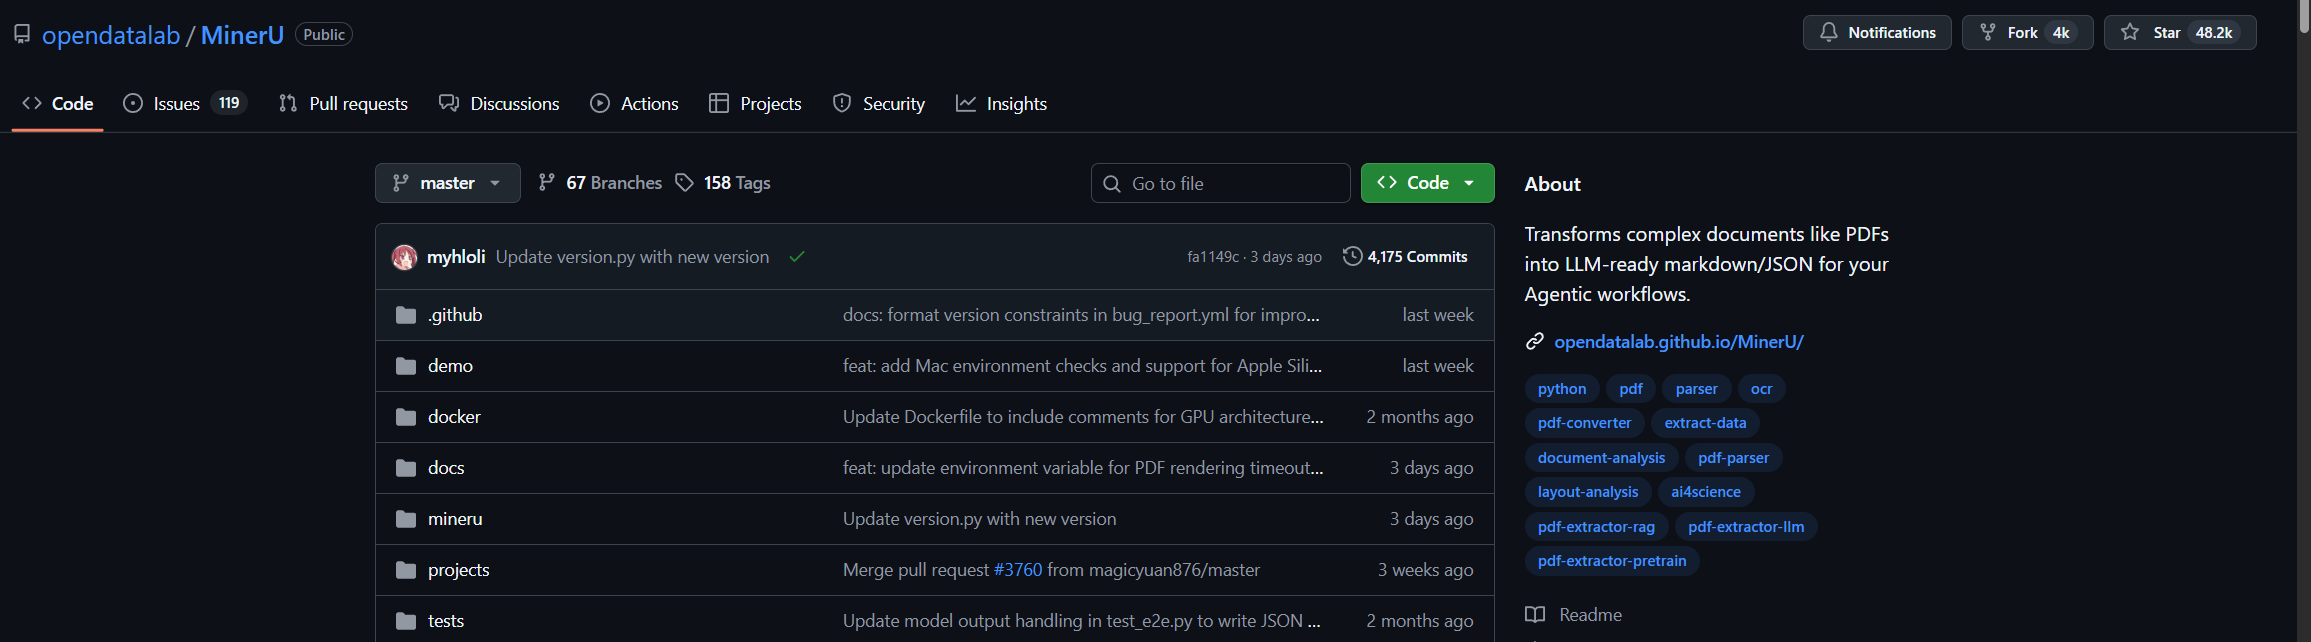Click the repository book icon beside opendatalab

click(x=22, y=34)
